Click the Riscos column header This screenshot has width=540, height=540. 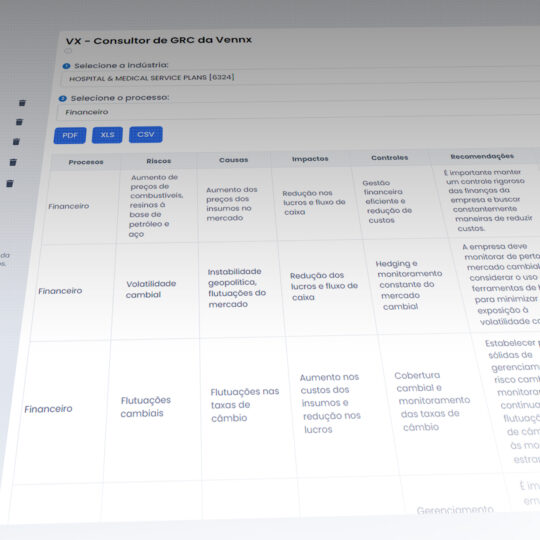point(158,161)
